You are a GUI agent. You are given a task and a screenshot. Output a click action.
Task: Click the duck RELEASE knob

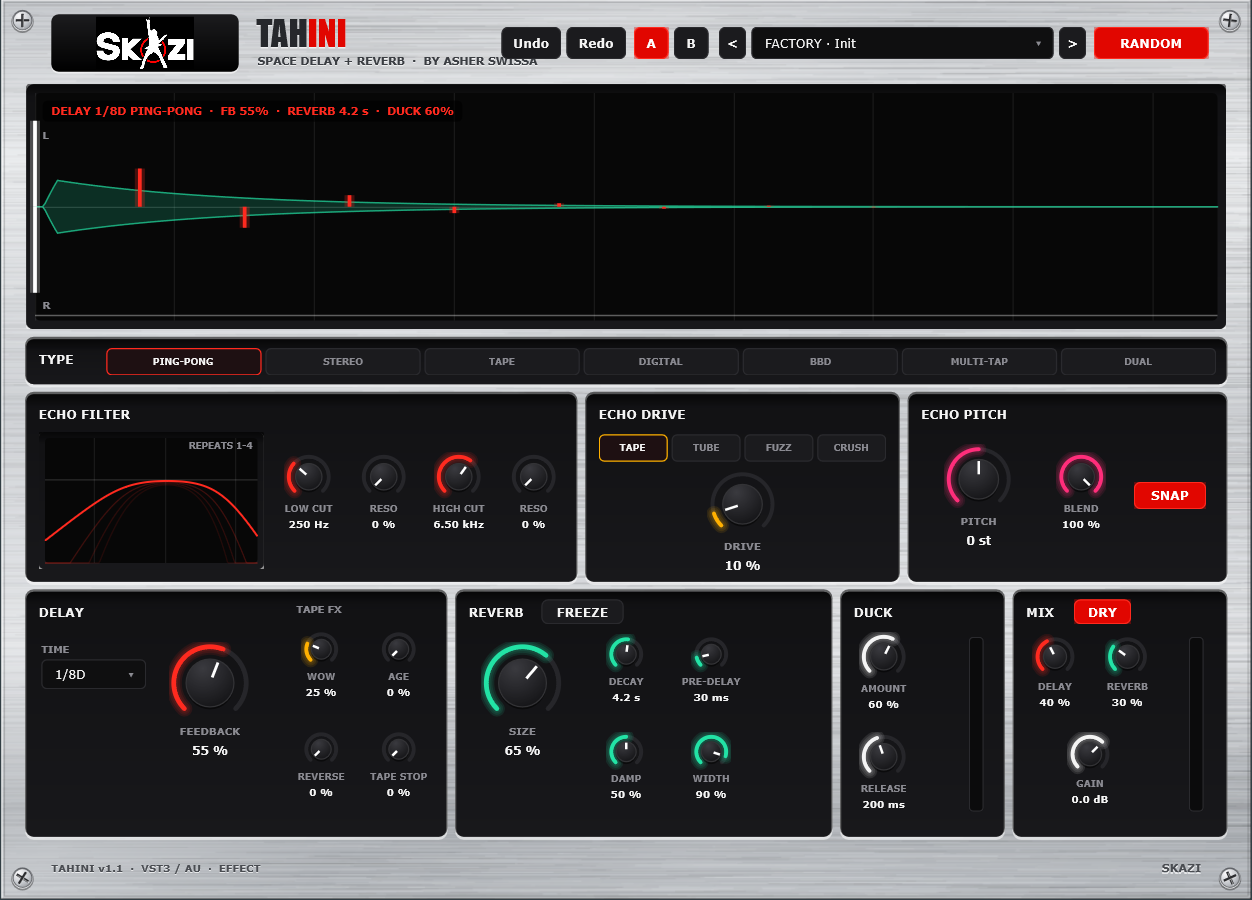click(x=883, y=756)
